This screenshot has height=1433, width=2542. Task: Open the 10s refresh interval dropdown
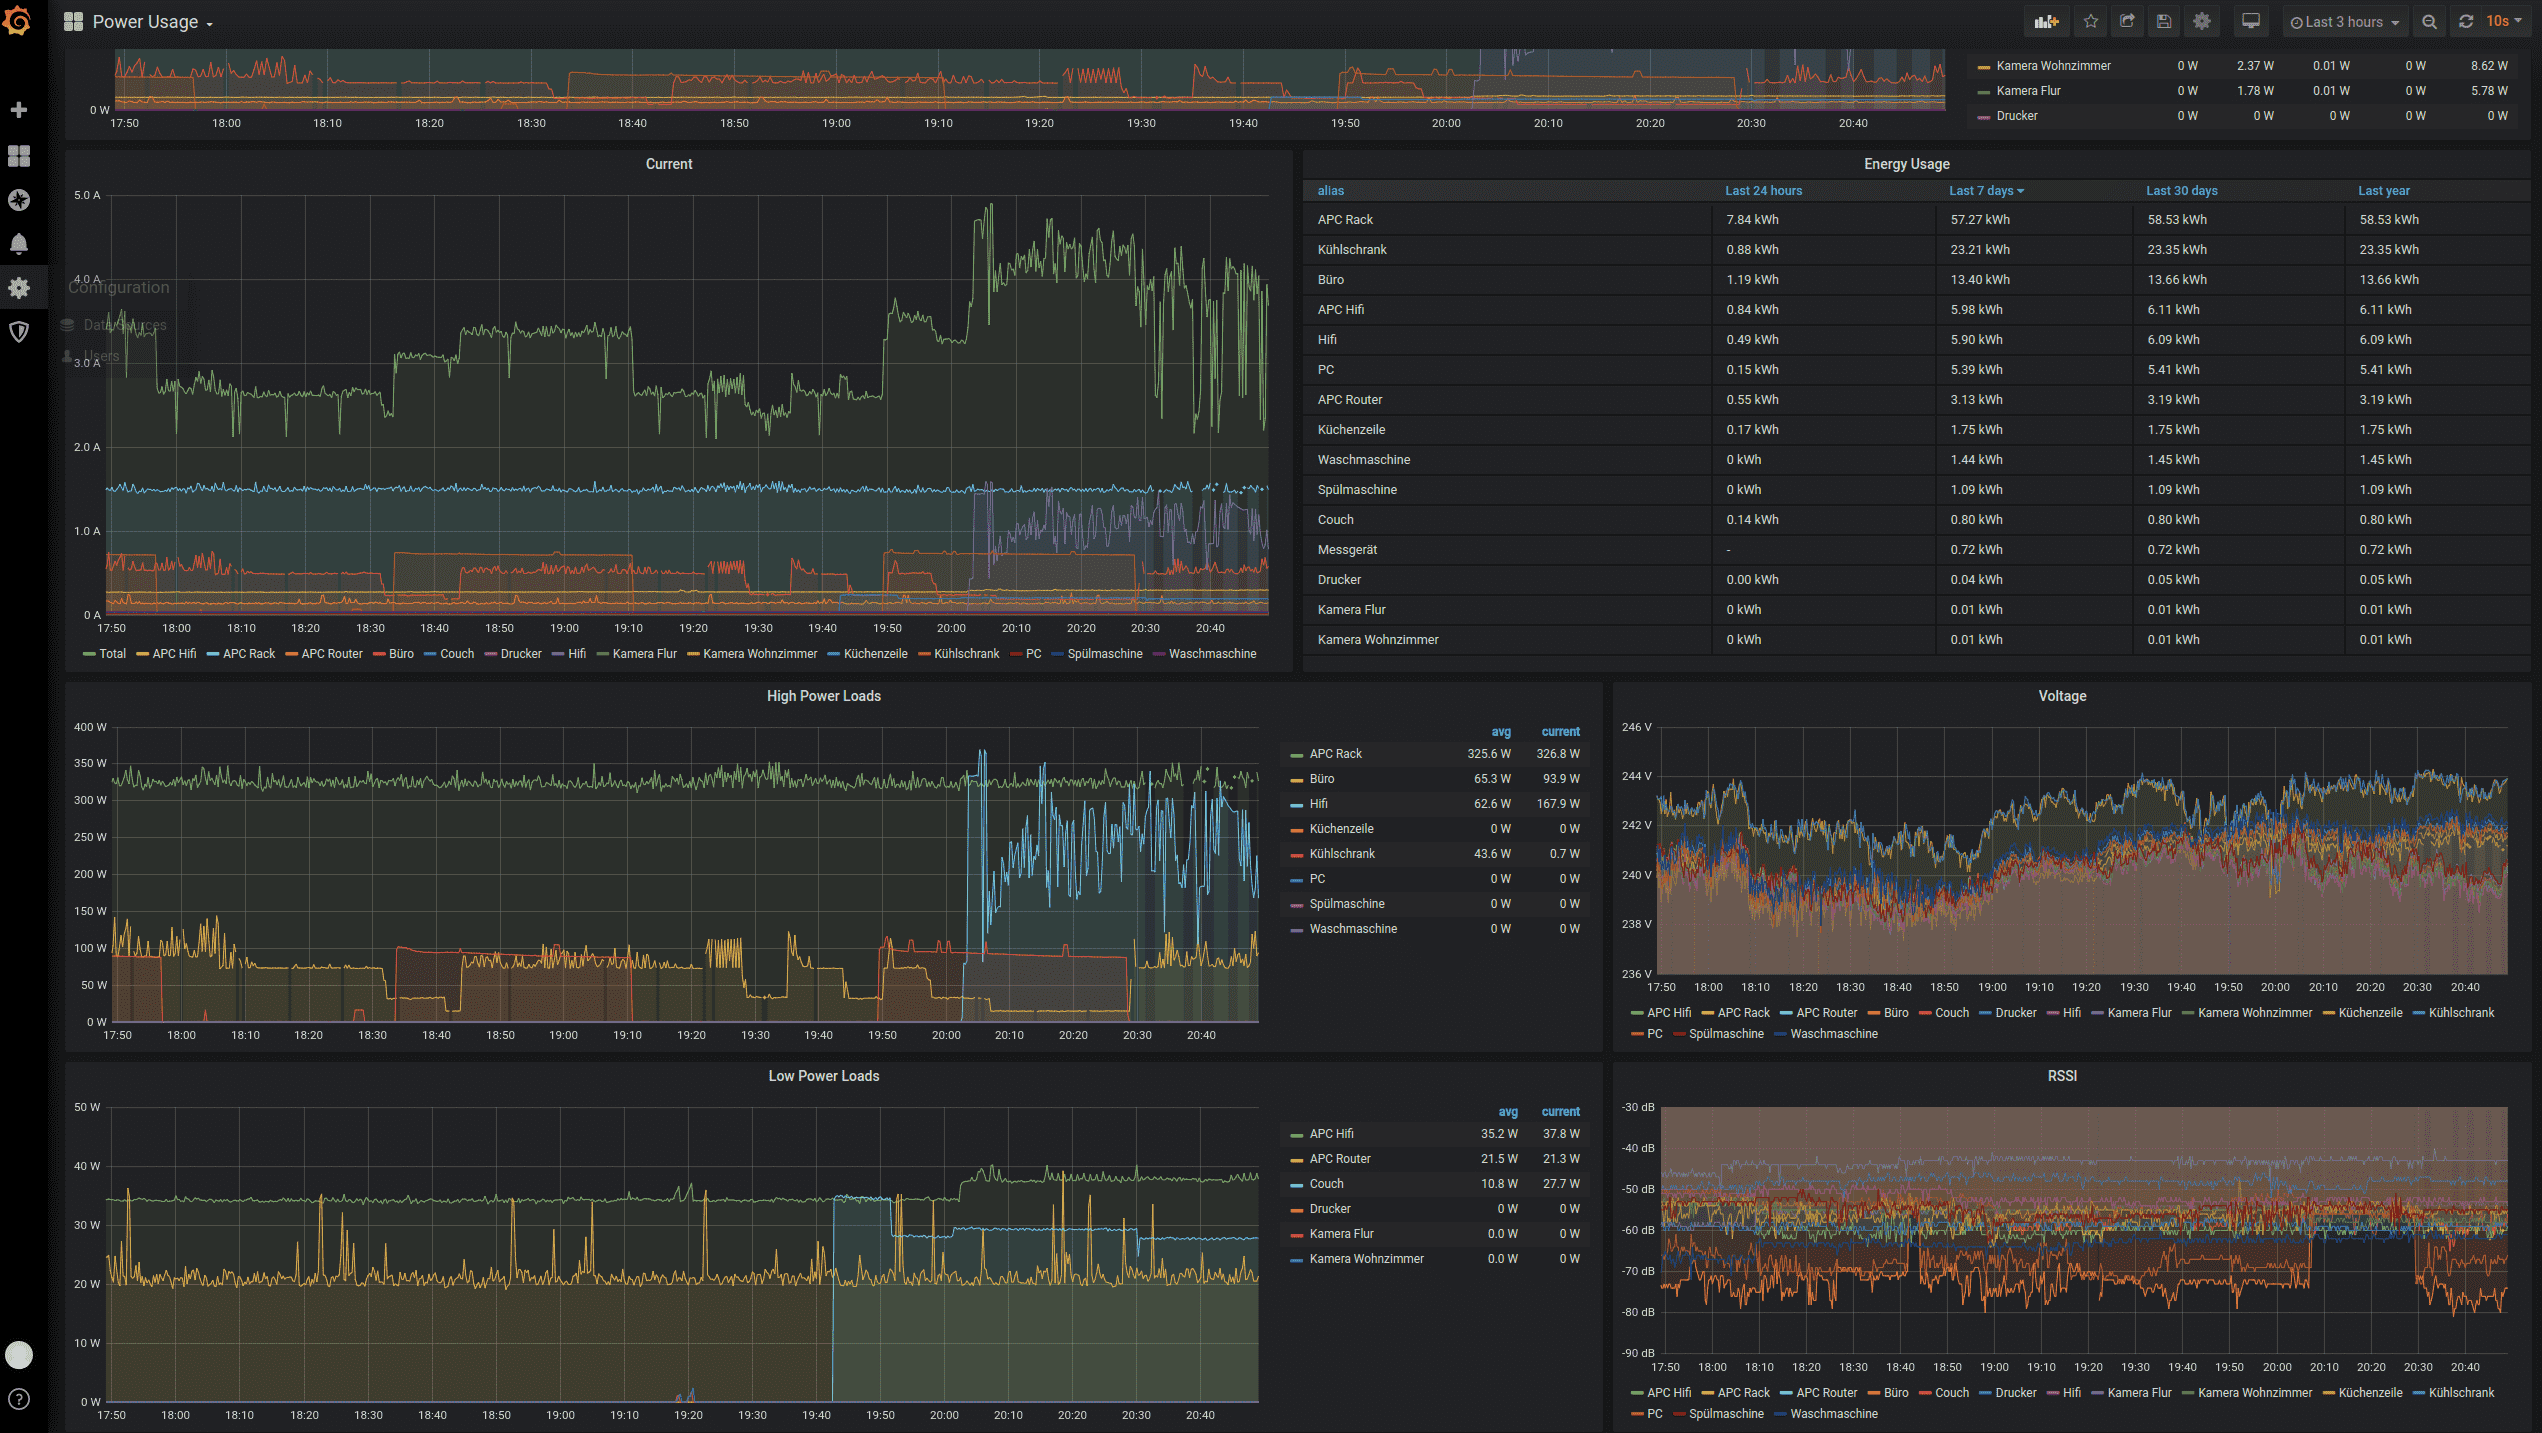(x=2503, y=21)
